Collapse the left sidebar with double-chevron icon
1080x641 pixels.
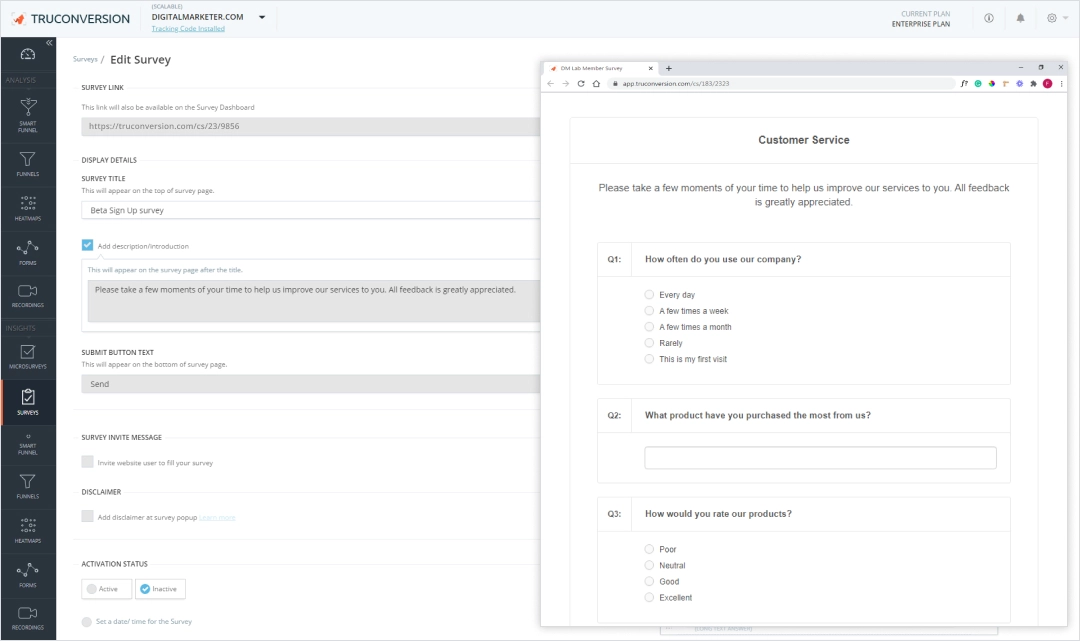[49, 43]
